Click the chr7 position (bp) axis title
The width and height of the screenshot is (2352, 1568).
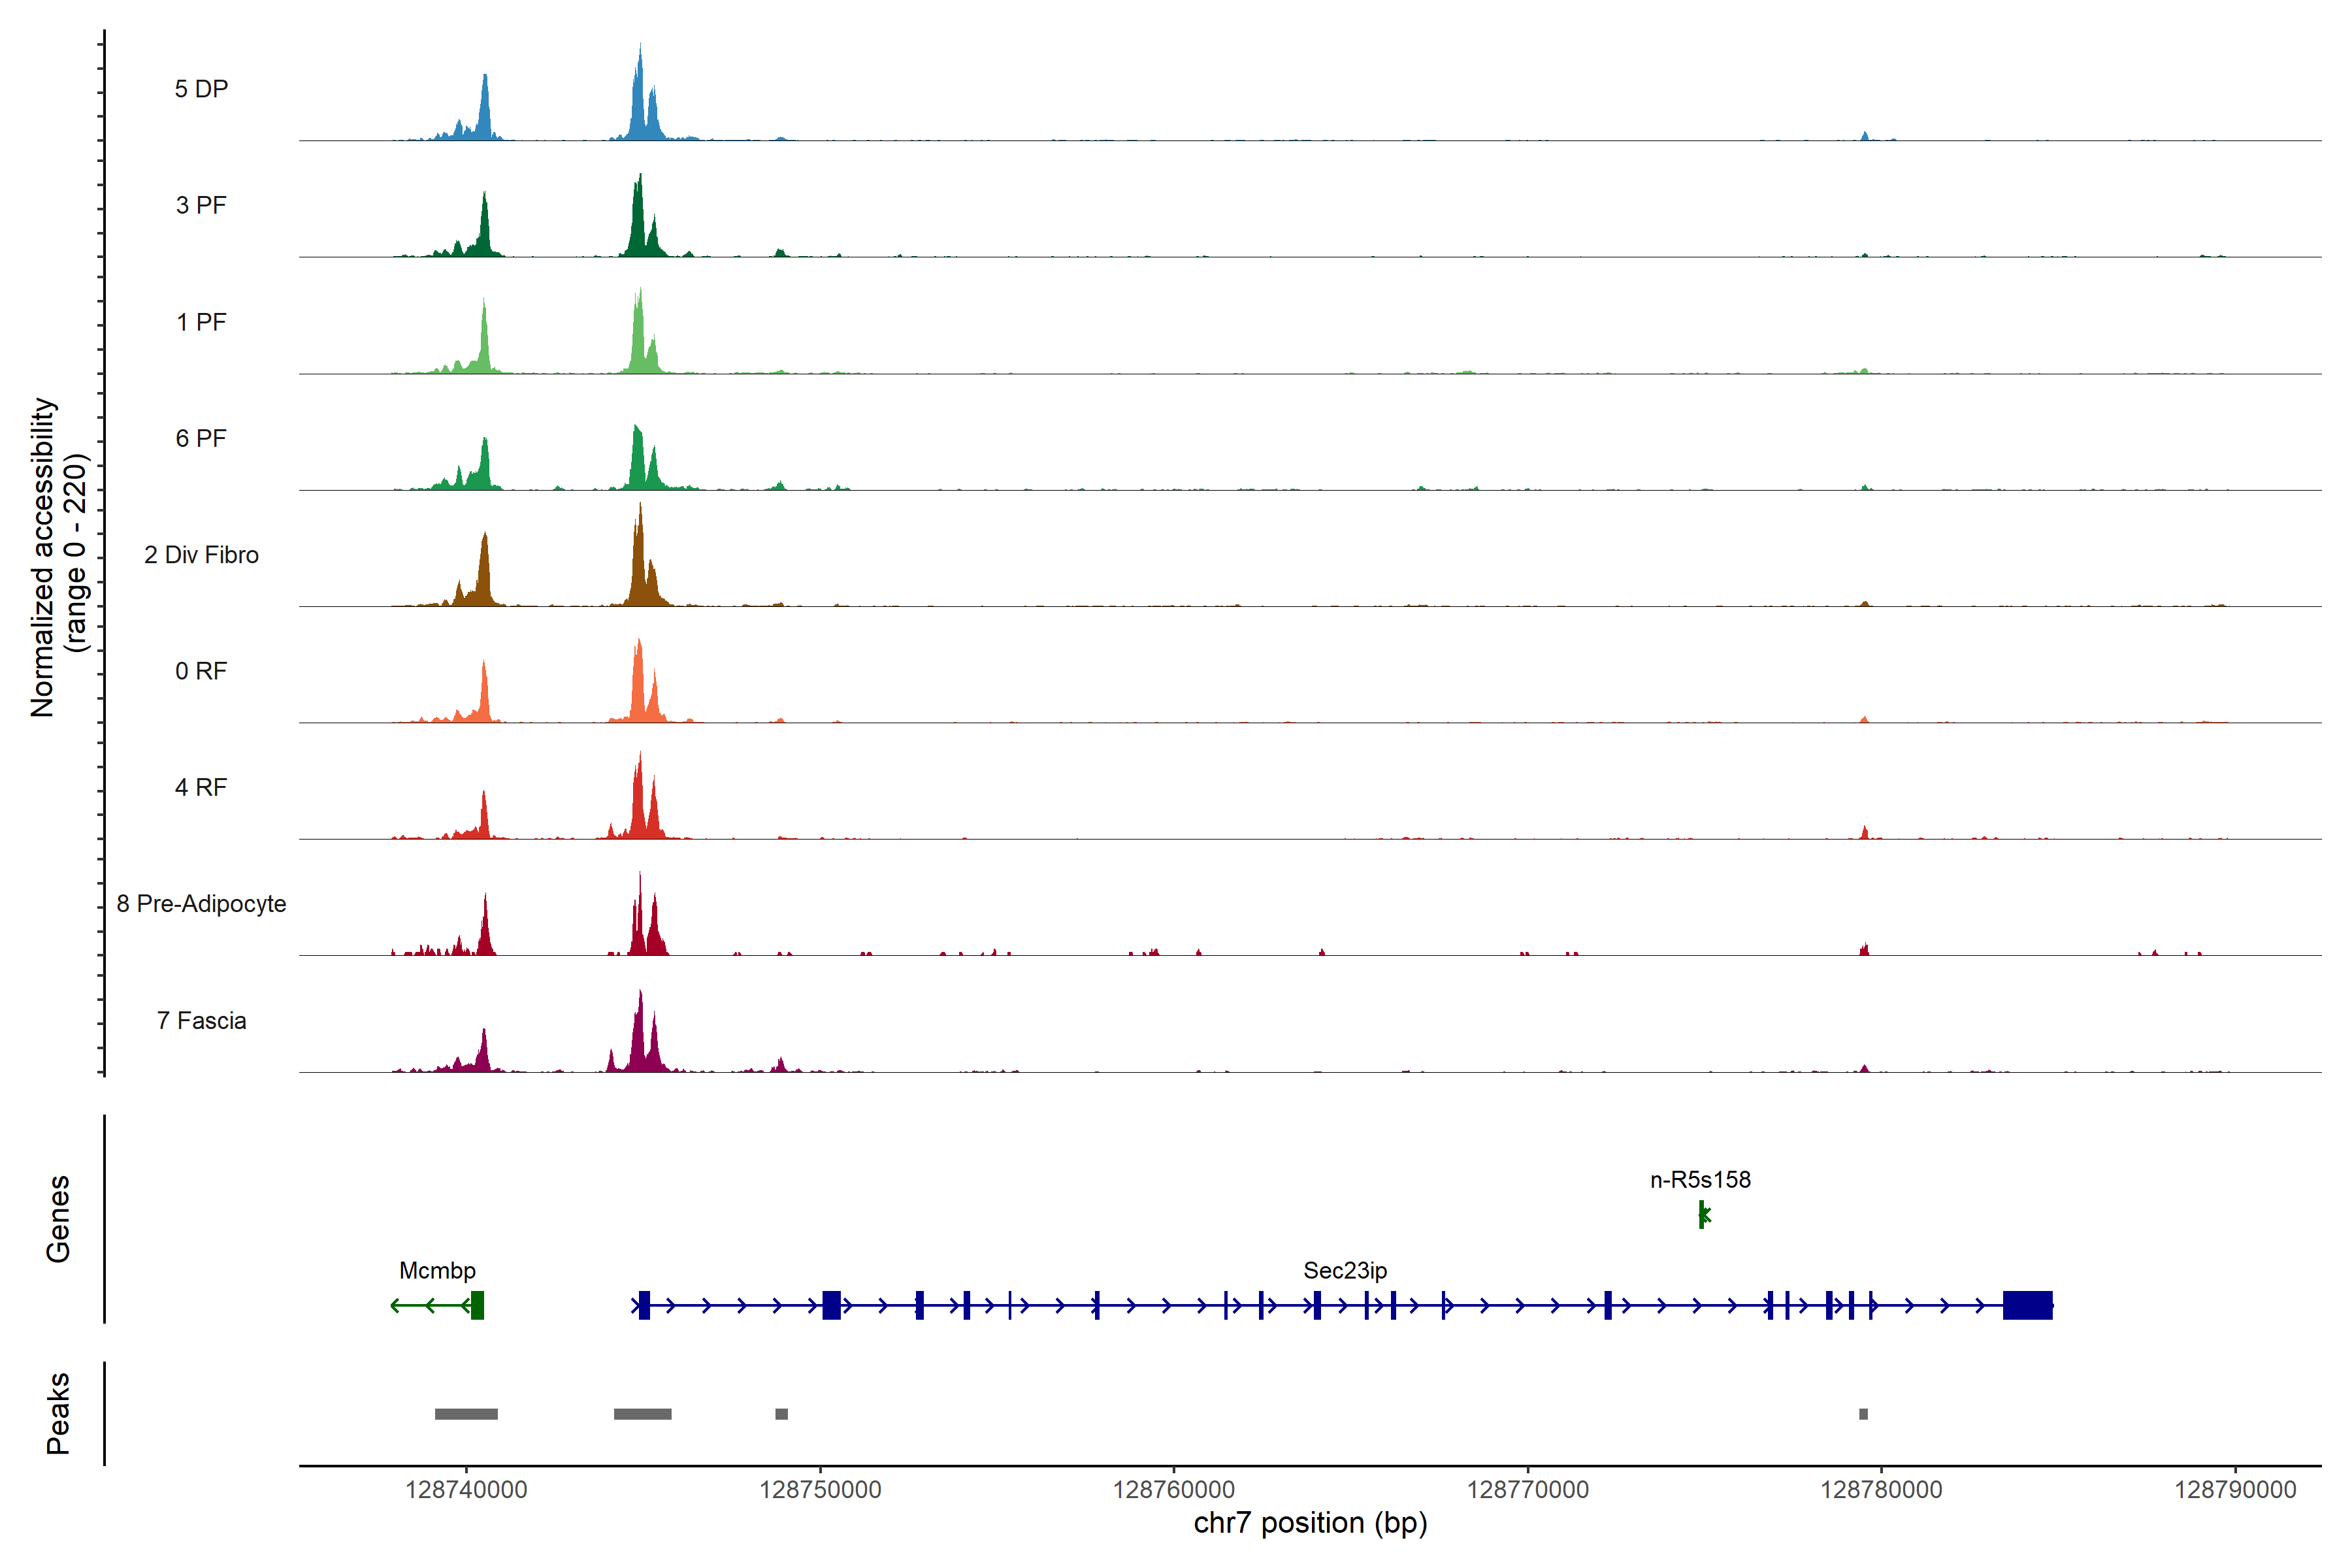click(1310, 1523)
